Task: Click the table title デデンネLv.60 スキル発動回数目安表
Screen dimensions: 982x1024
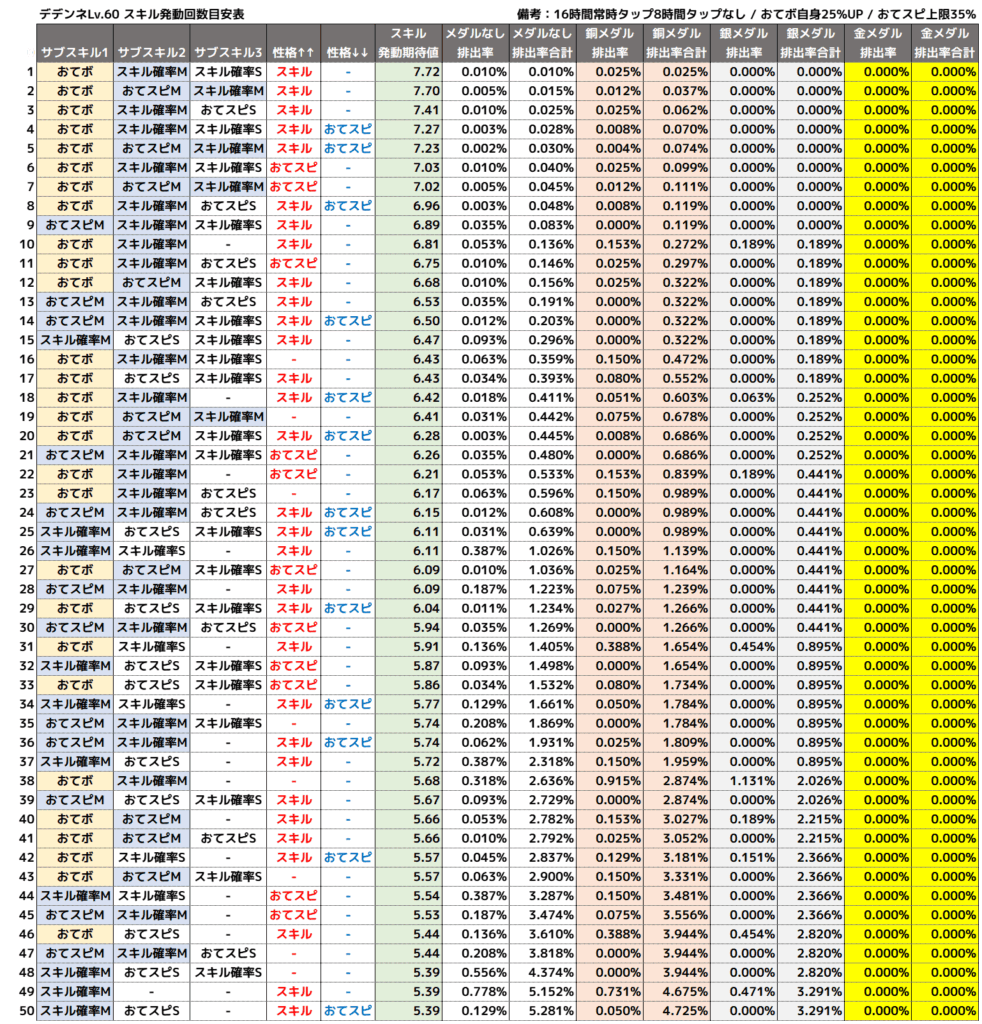Action: 140,13
